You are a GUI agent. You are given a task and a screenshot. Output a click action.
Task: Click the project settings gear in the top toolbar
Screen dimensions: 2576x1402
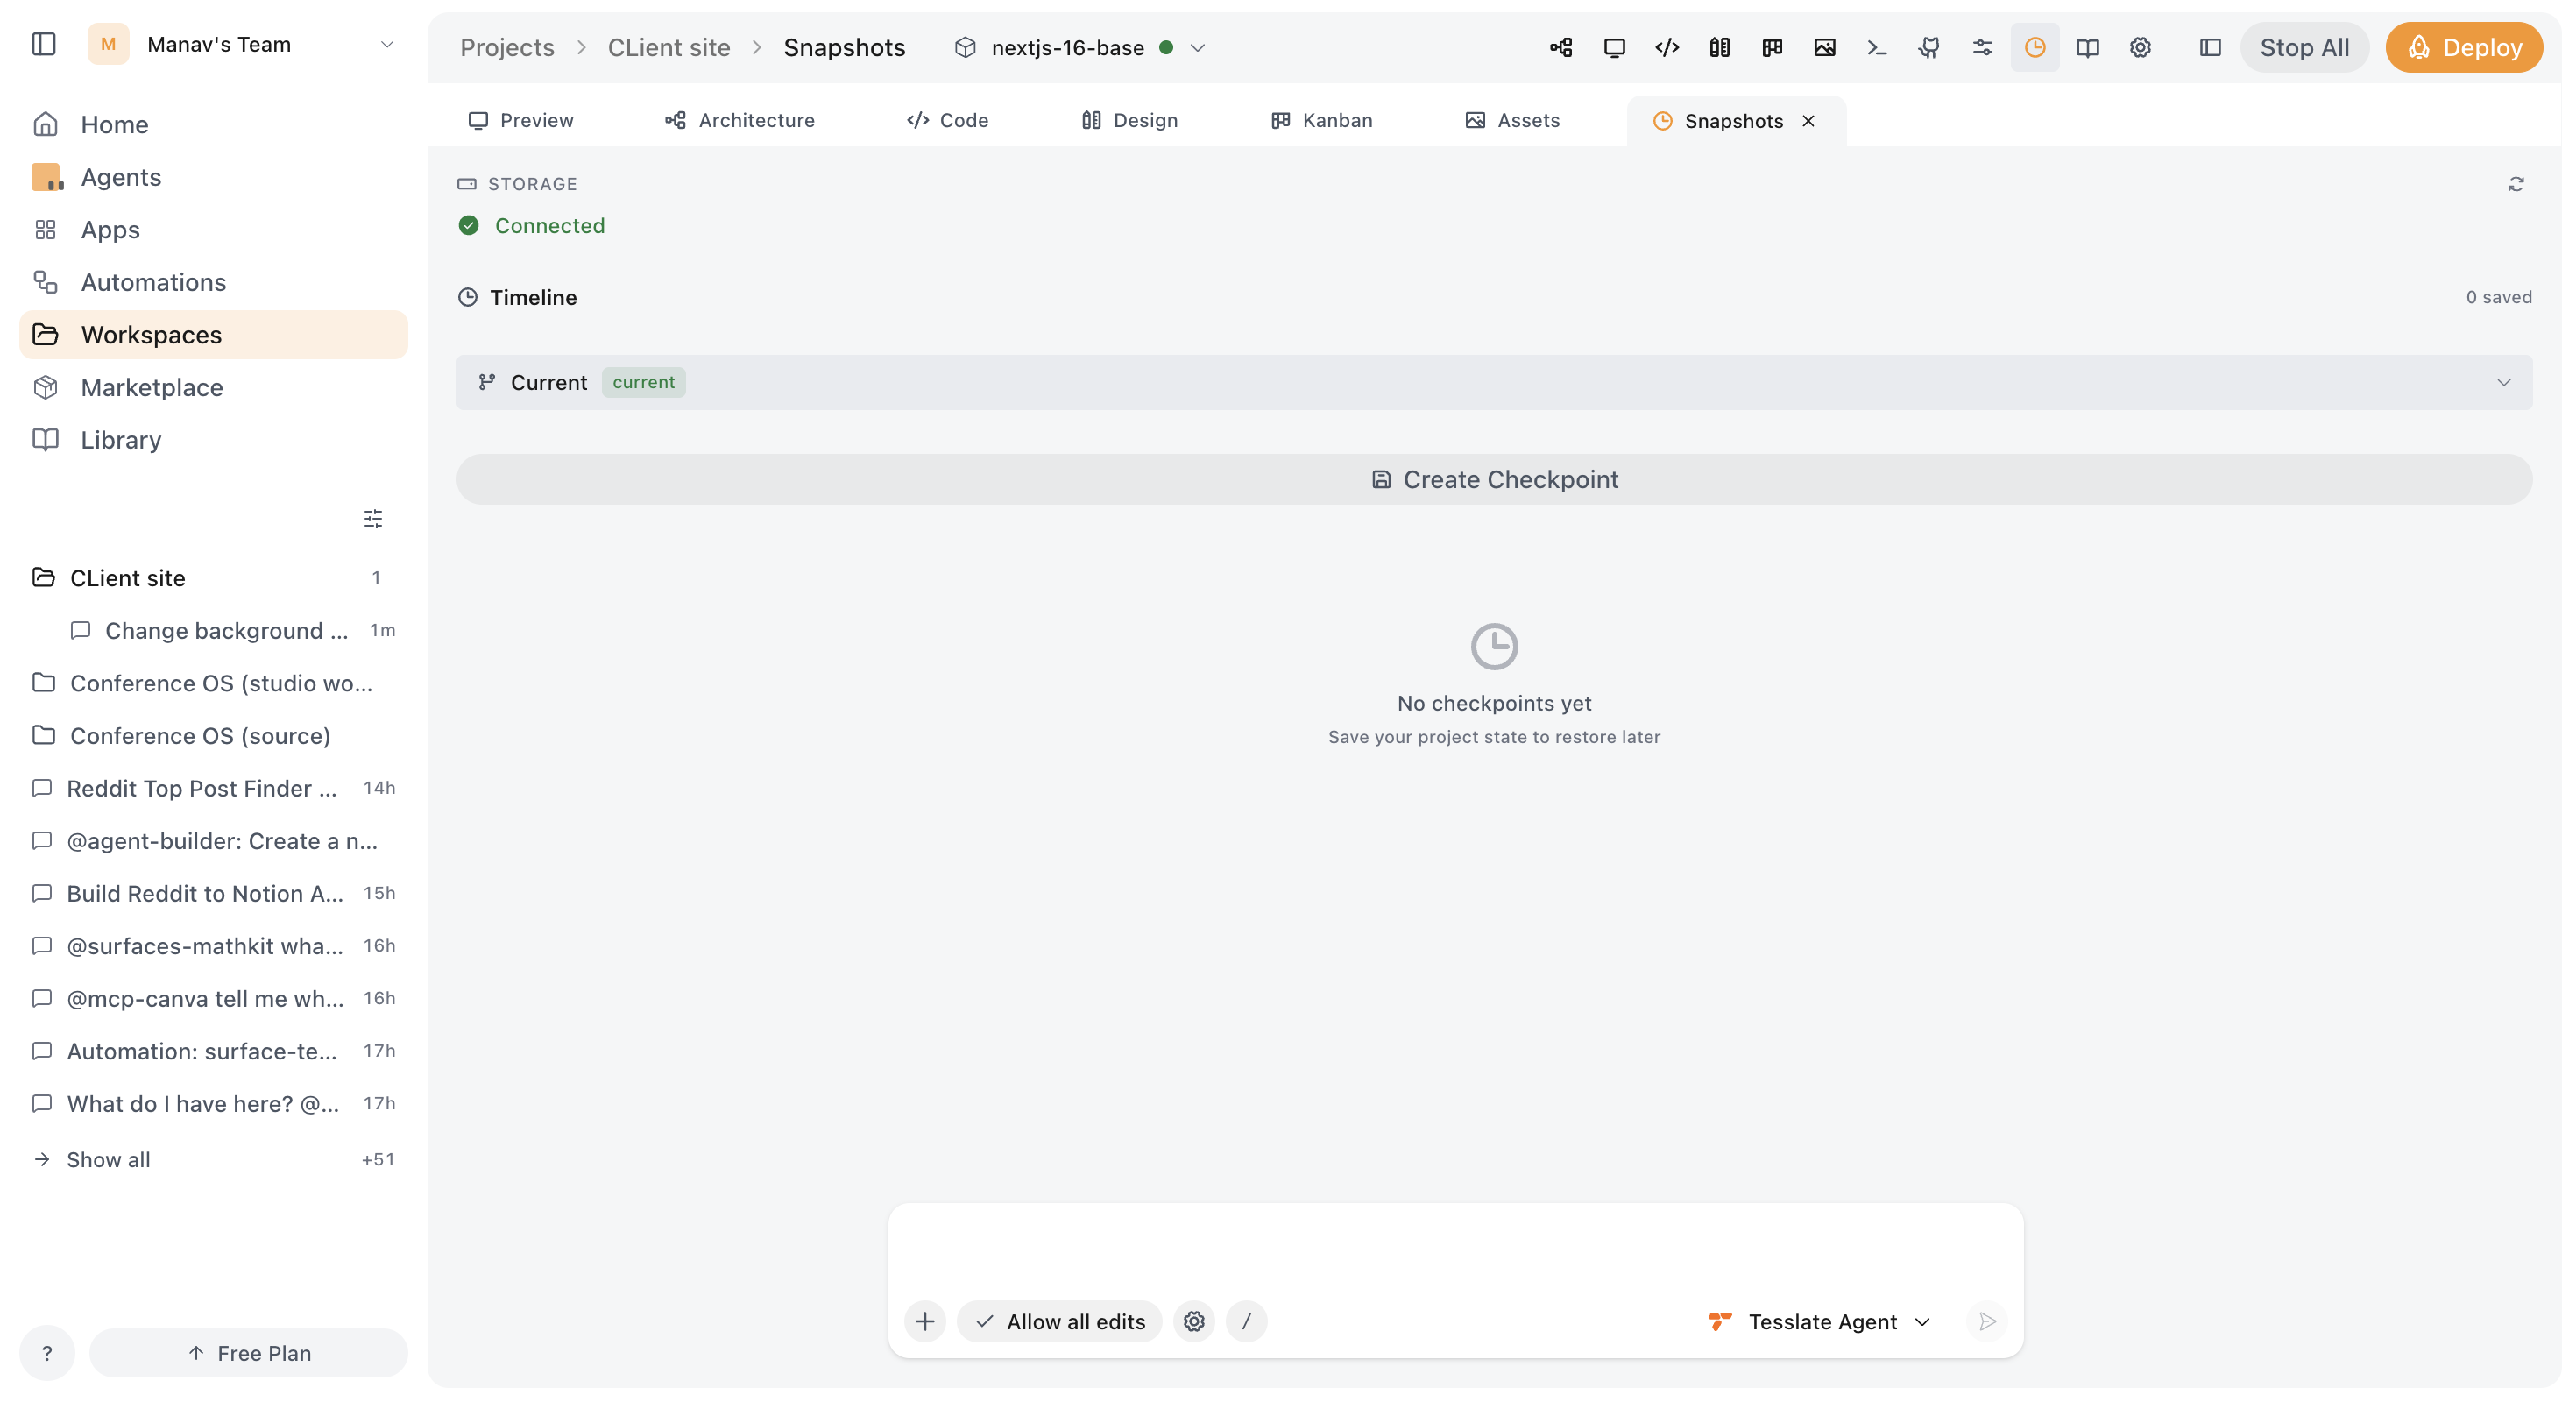pyautogui.click(x=2140, y=47)
